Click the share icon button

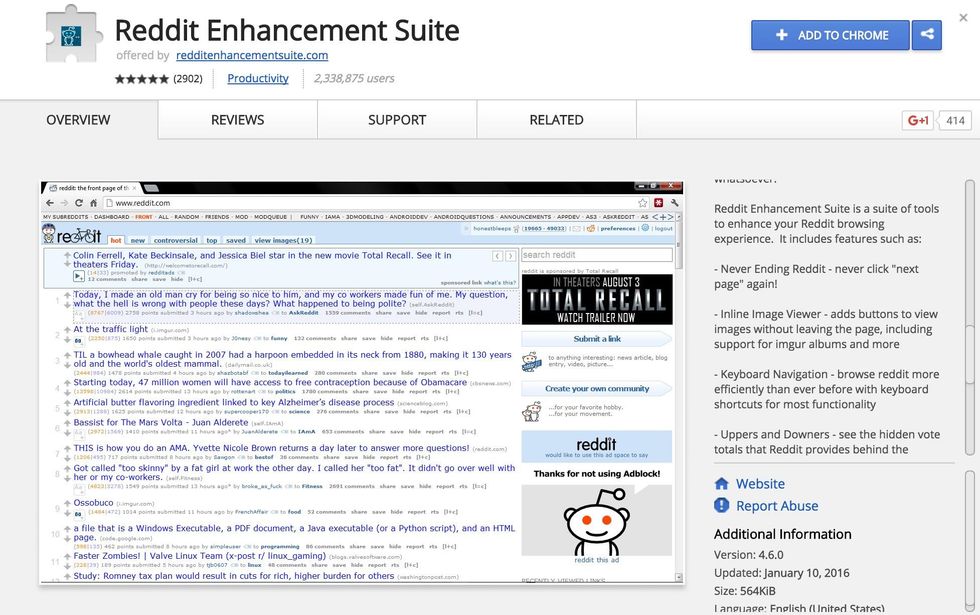[927, 35]
